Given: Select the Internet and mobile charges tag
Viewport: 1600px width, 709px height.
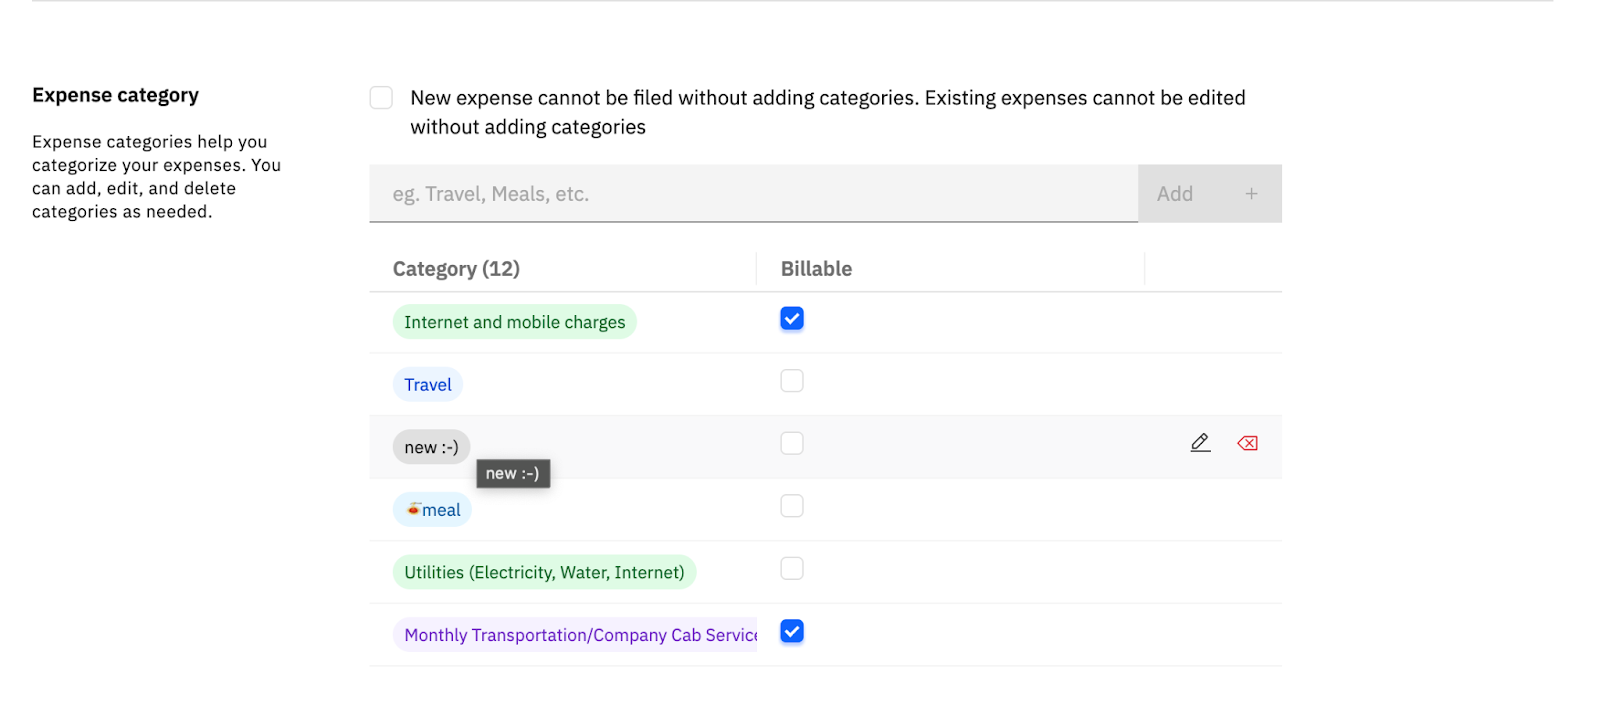Looking at the screenshot, I should (514, 322).
